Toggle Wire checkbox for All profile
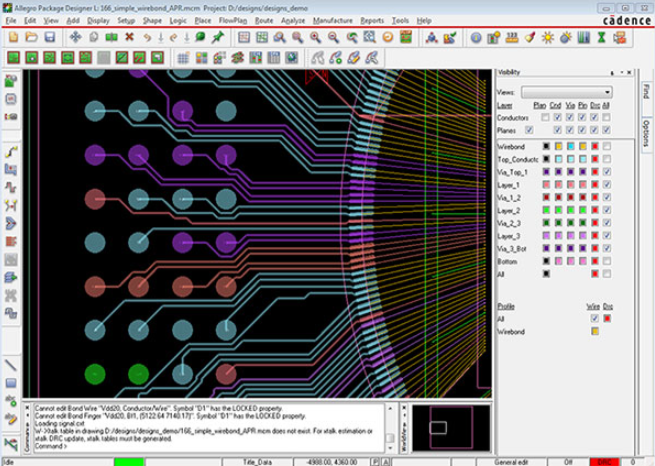 tap(595, 318)
